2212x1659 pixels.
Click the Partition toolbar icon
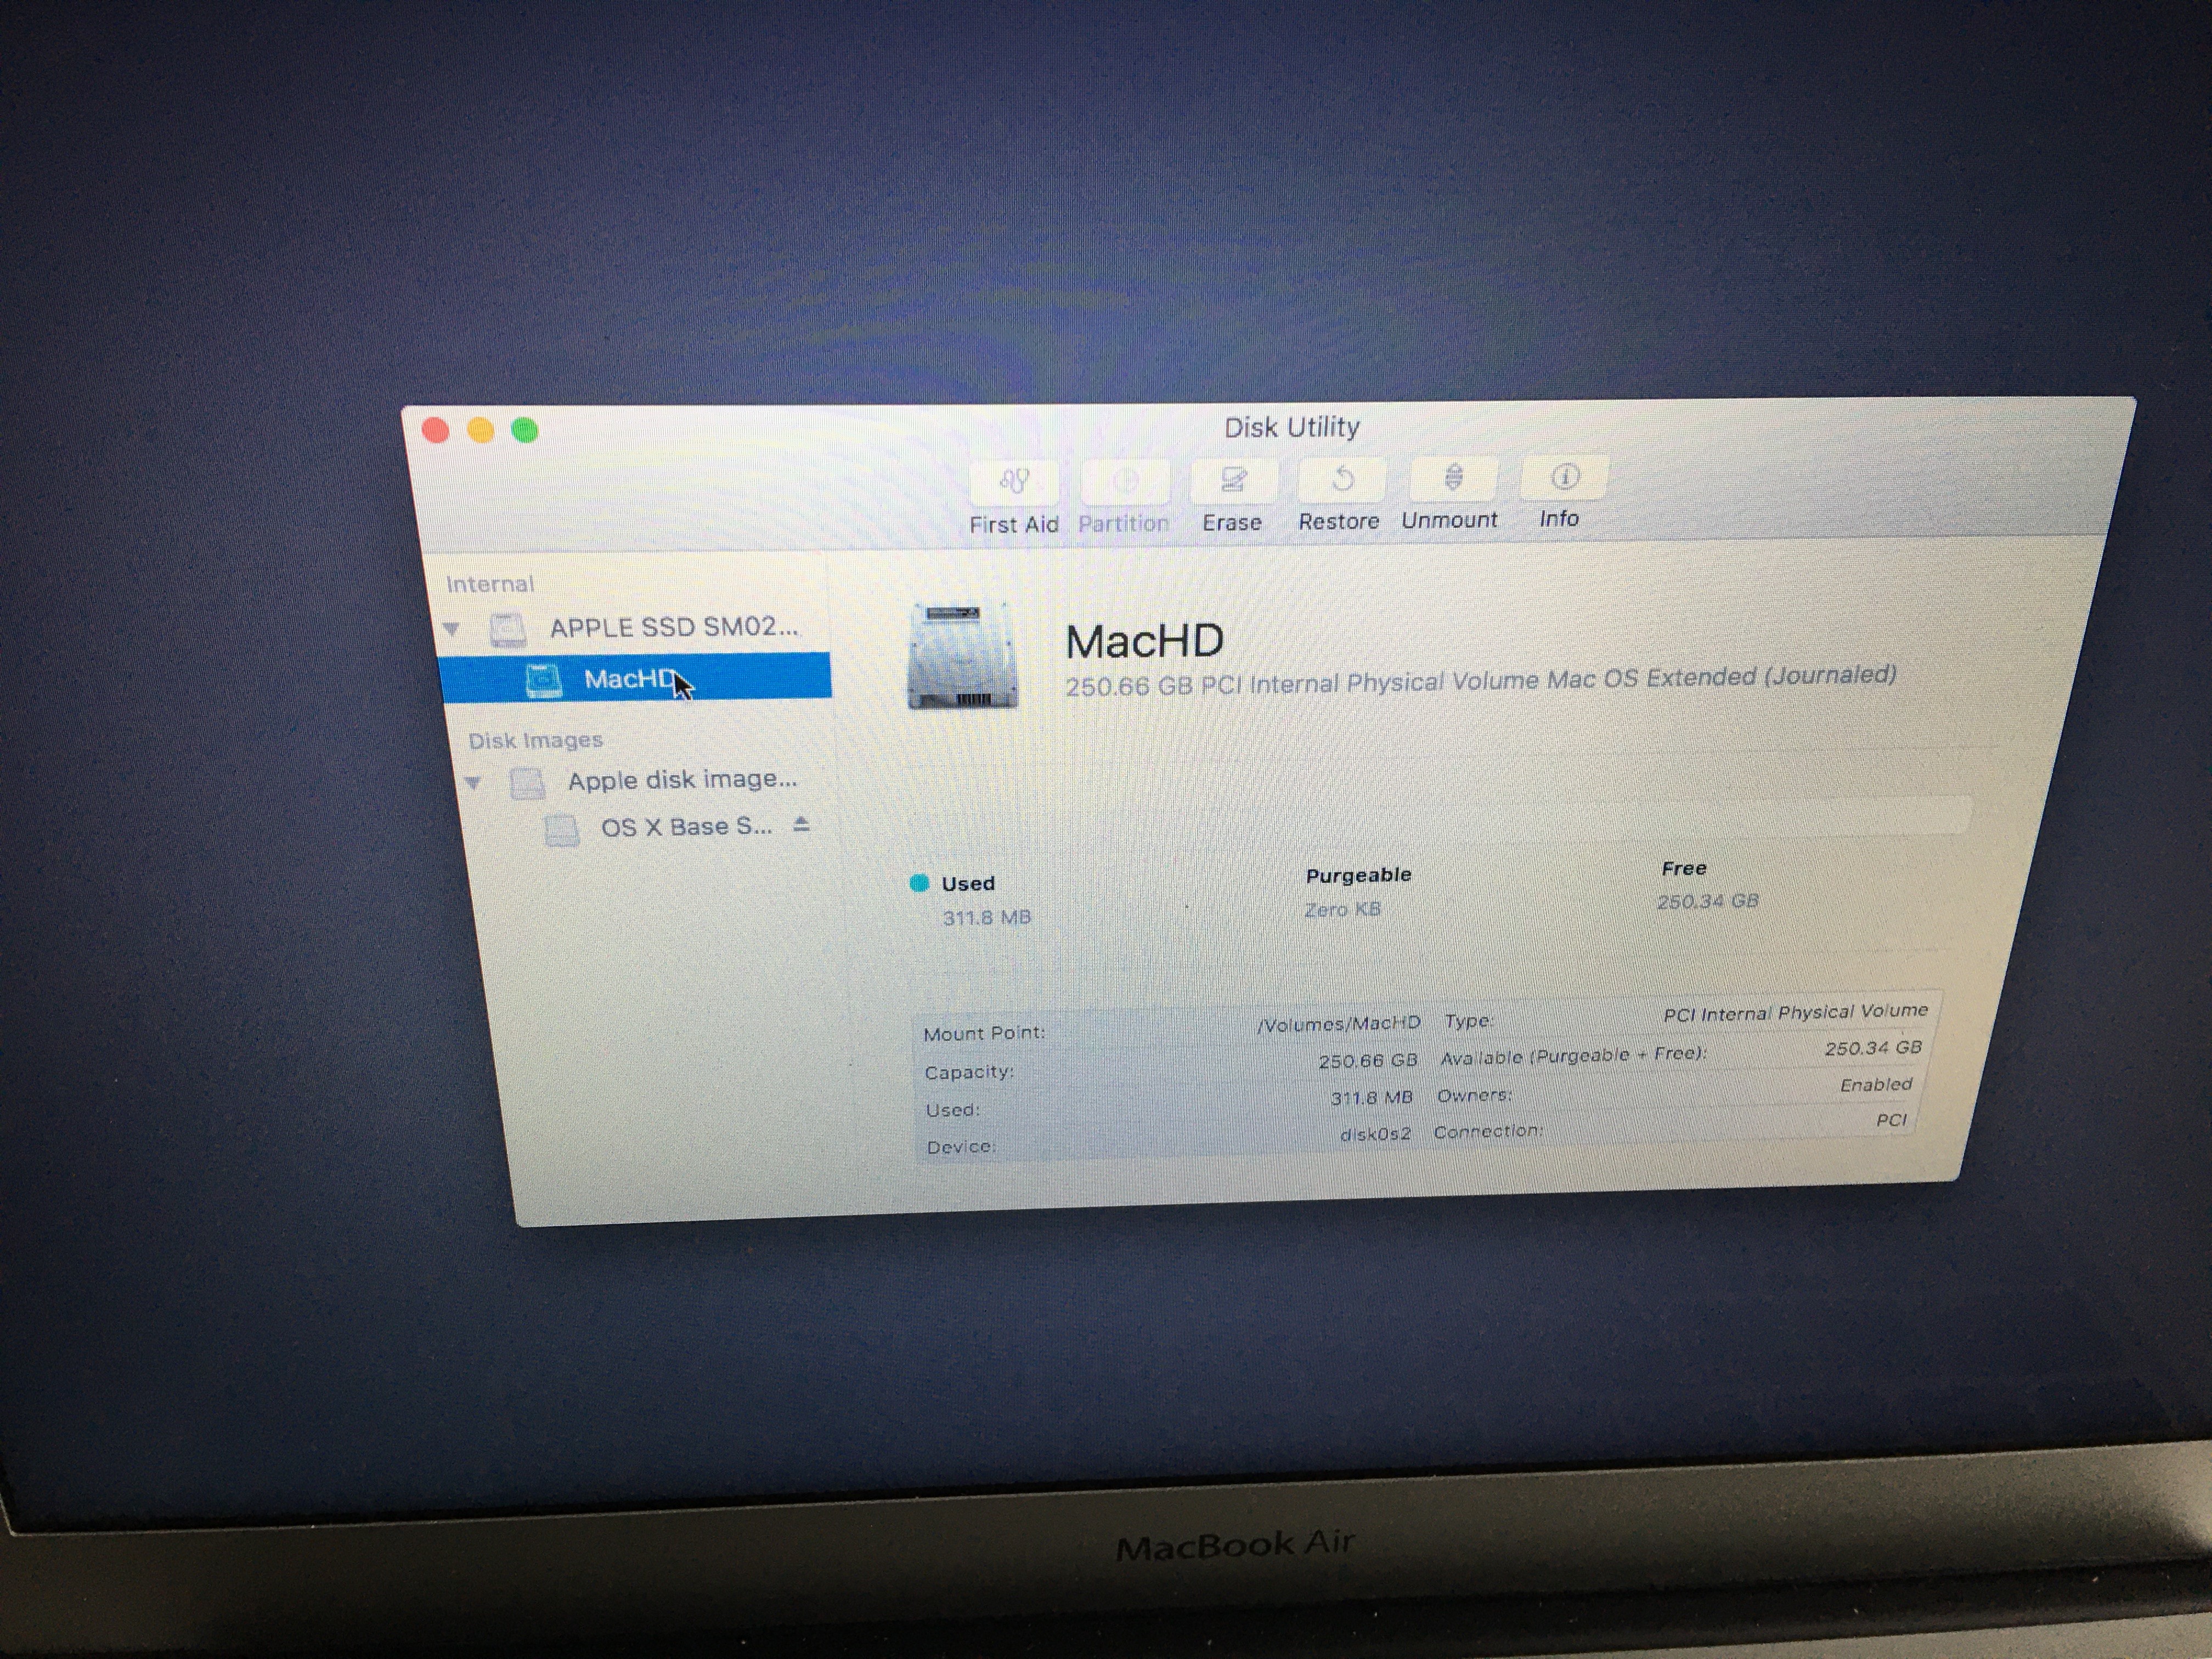coord(1125,482)
